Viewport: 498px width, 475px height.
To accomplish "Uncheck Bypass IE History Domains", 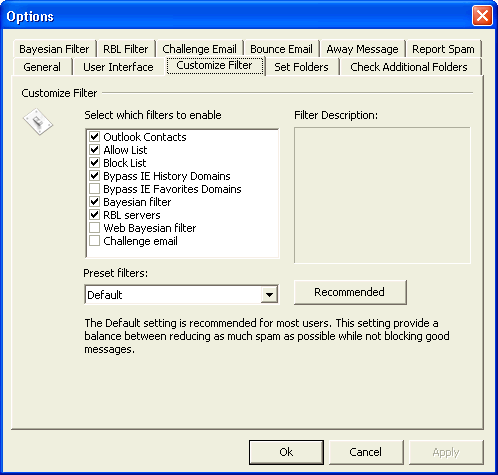I will [x=95, y=175].
